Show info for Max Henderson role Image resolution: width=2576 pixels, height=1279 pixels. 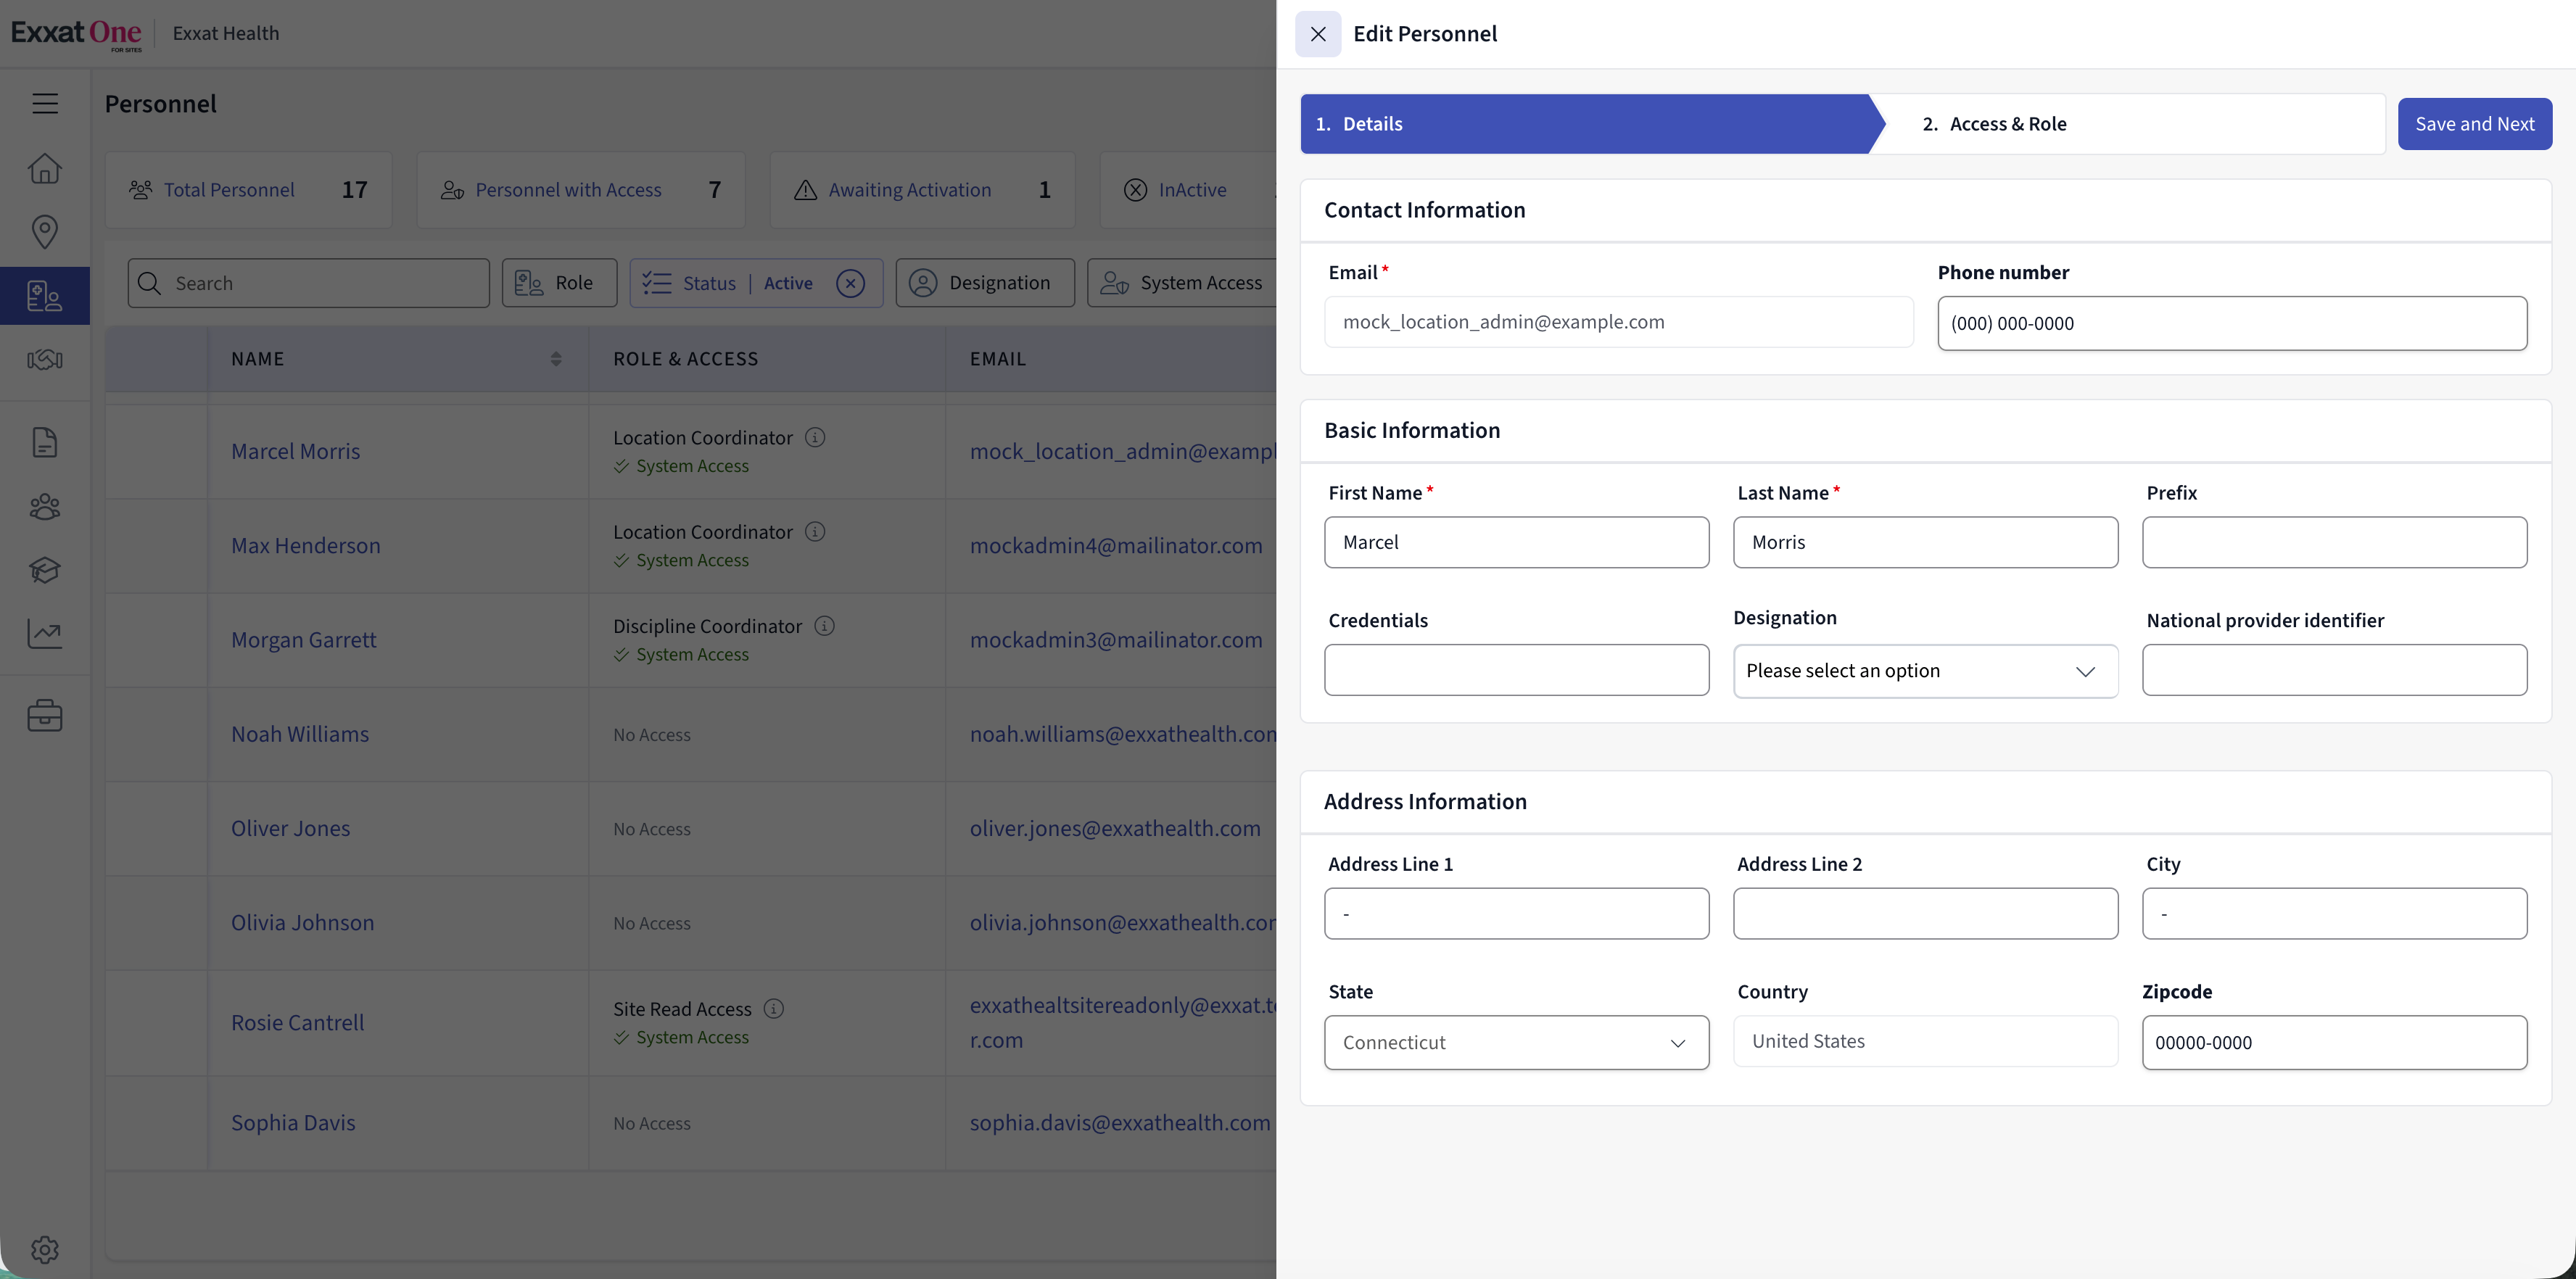815,531
